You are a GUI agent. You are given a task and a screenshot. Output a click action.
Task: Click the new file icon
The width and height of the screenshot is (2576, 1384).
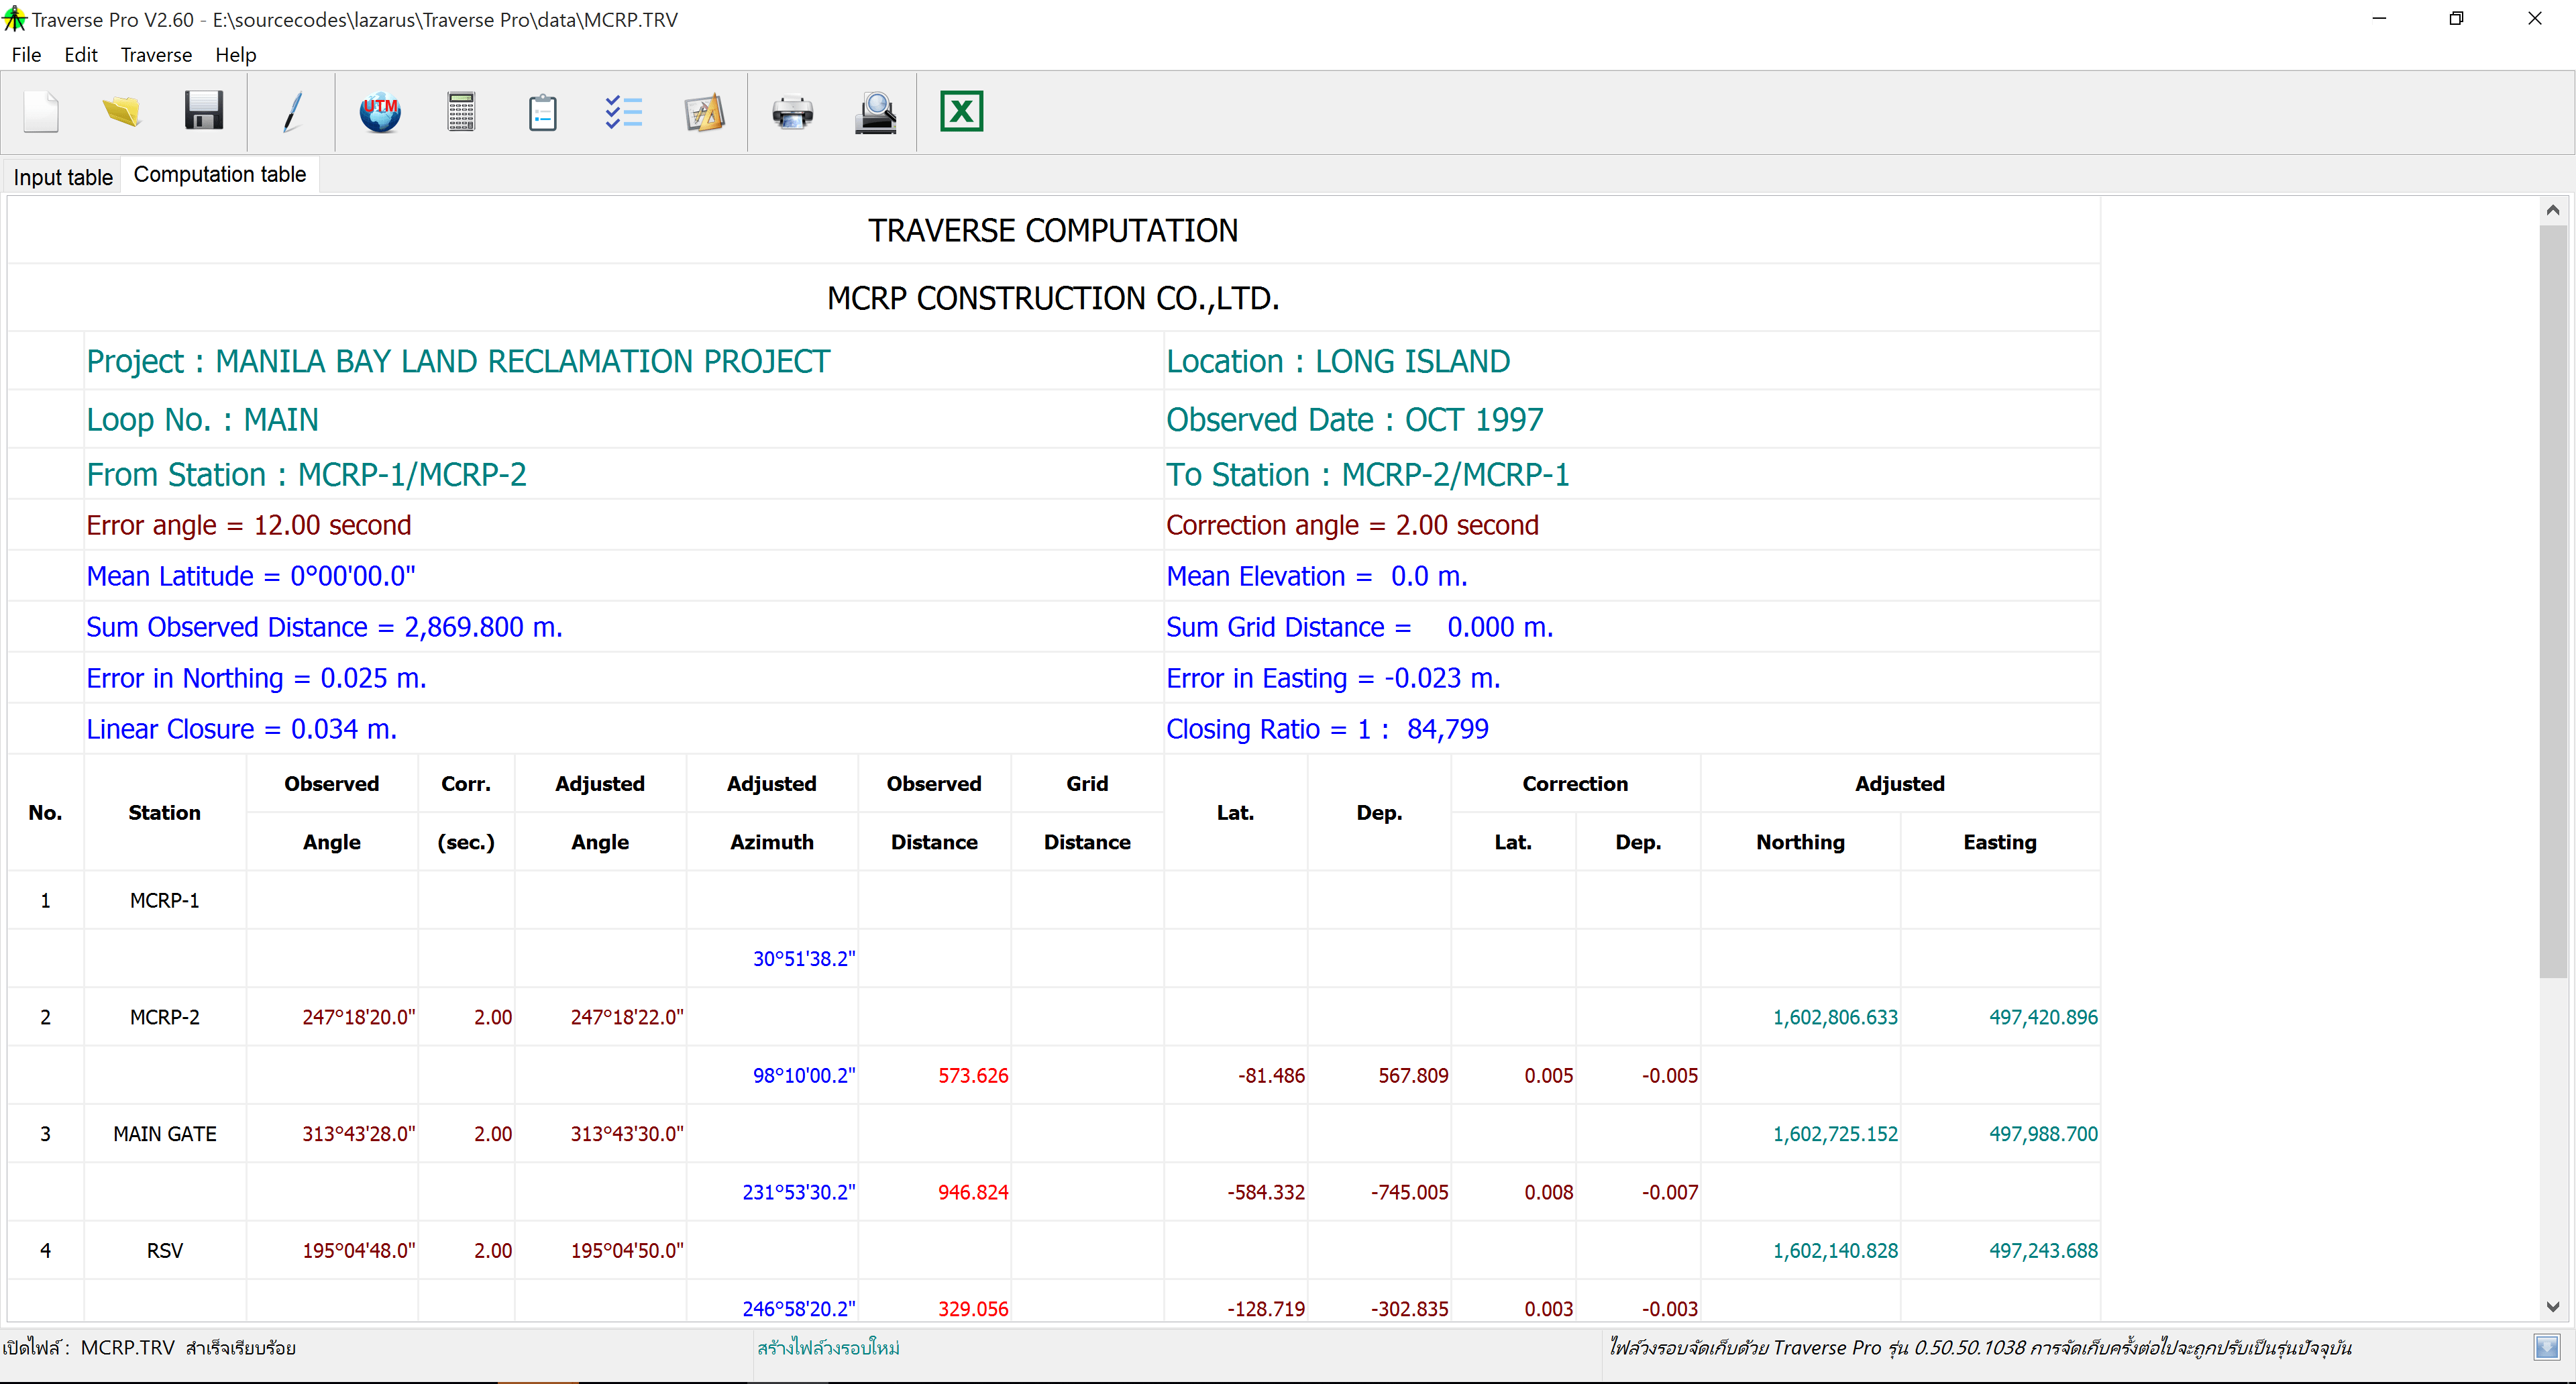[x=41, y=112]
